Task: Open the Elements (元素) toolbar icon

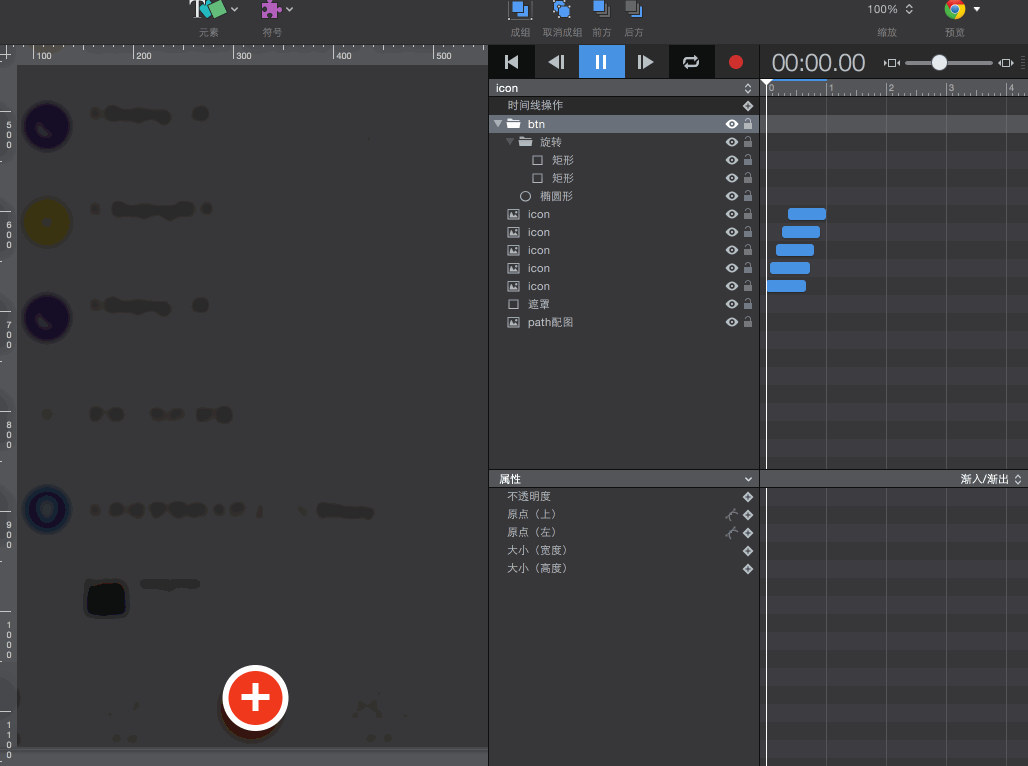Action: (x=210, y=11)
